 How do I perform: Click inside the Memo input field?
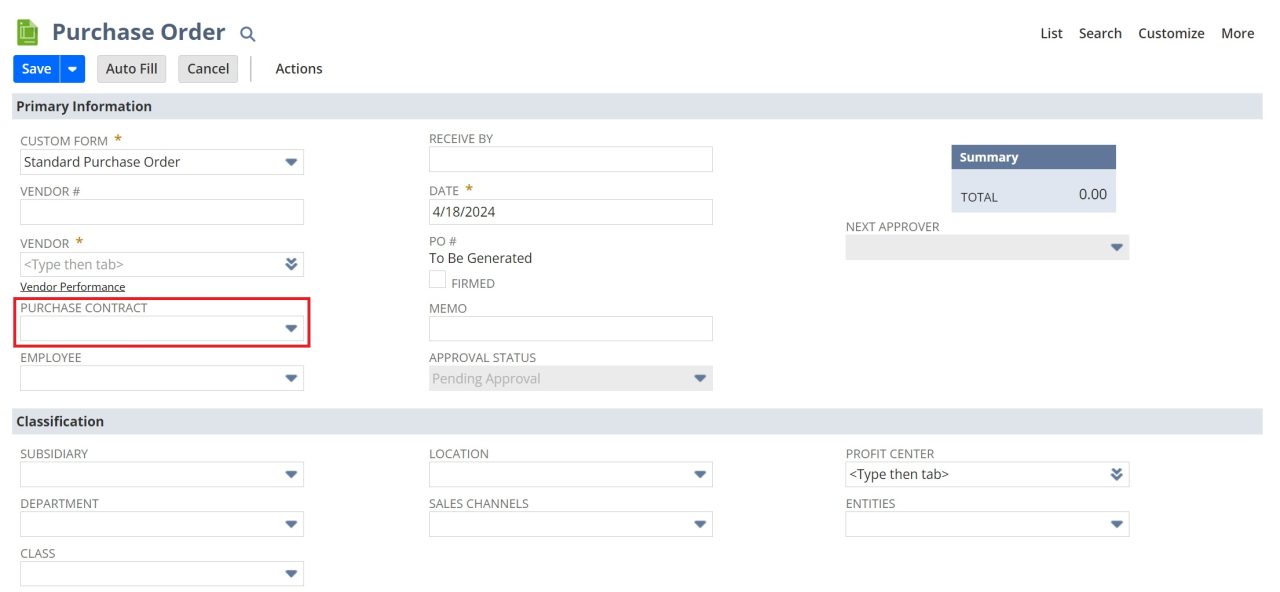570,328
